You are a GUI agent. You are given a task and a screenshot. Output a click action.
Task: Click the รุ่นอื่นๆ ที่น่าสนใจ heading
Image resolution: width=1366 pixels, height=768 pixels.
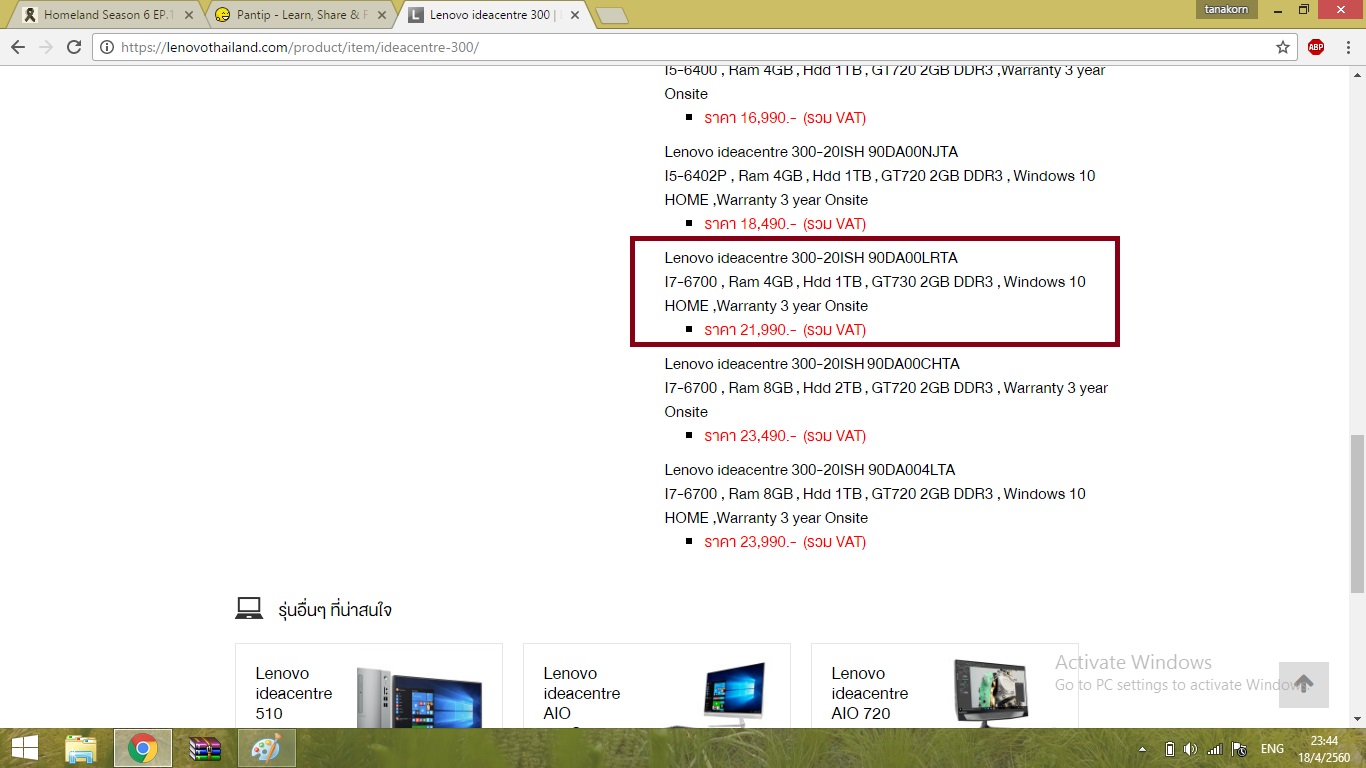click(x=335, y=609)
